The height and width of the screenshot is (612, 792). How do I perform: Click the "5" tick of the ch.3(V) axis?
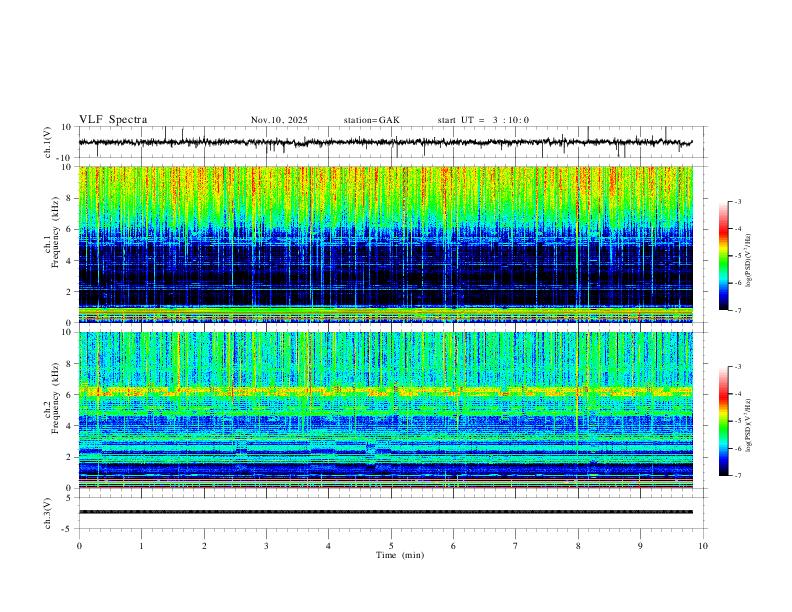[70, 498]
